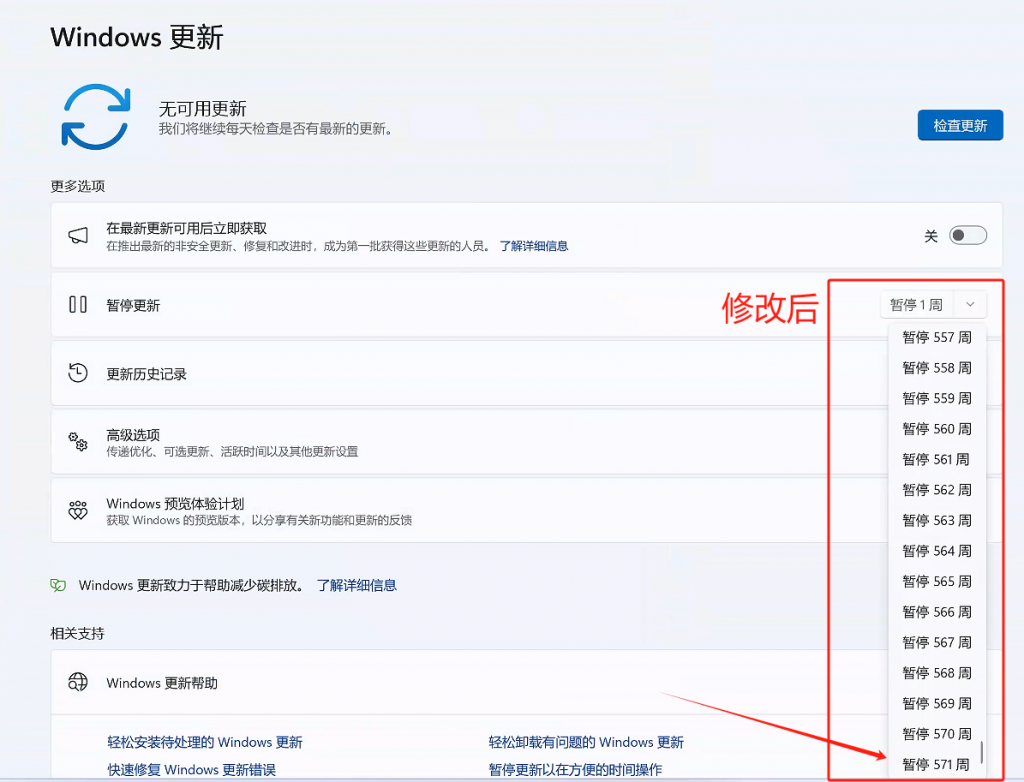The width and height of the screenshot is (1024, 782).
Task: Open 了解详细信息 link about latest updates
Action: click(x=534, y=246)
